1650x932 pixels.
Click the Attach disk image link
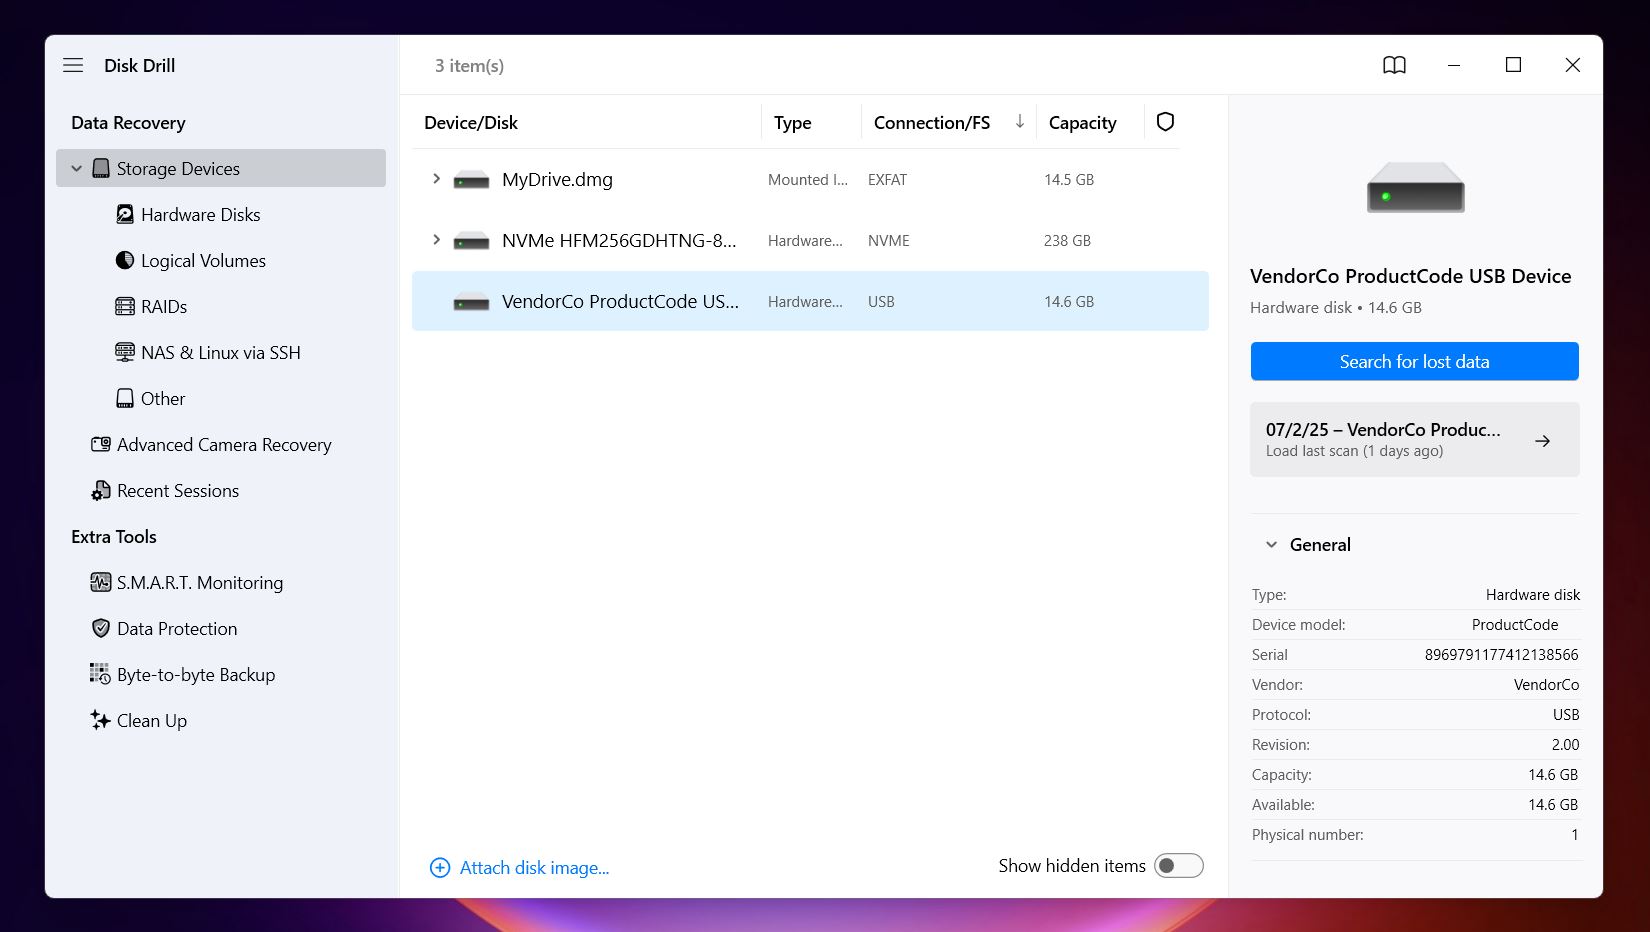click(534, 868)
